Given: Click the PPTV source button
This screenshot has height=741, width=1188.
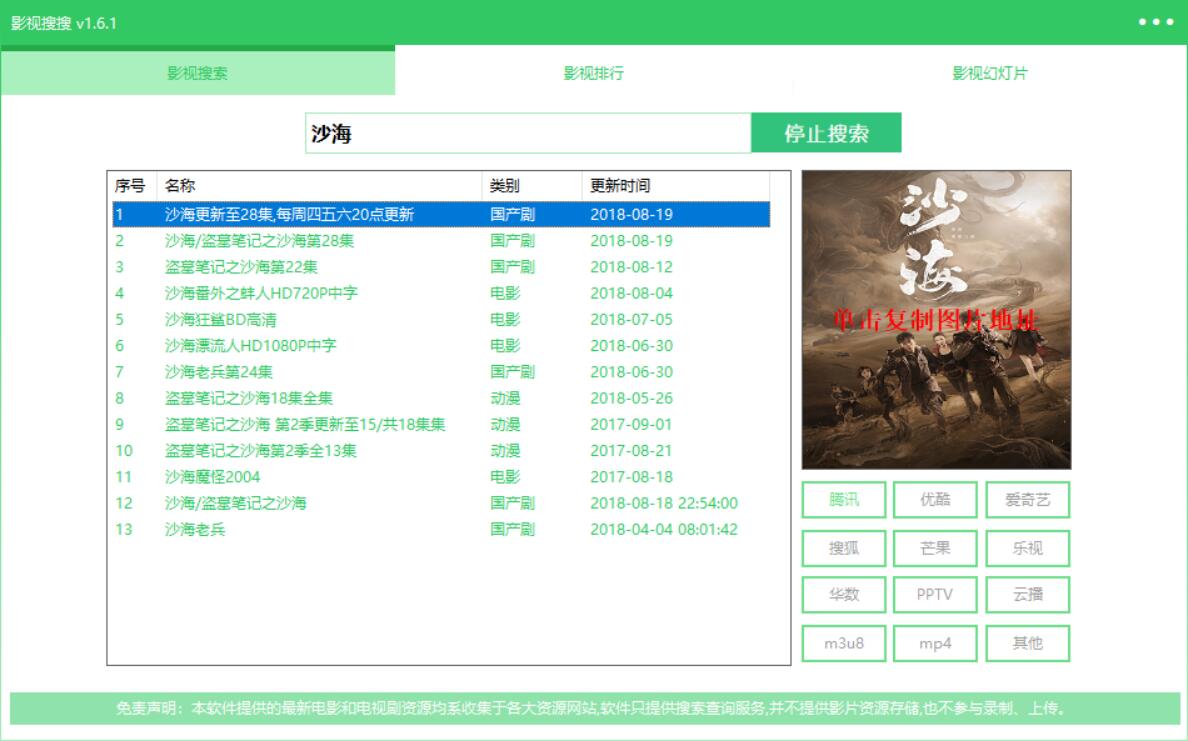Looking at the screenshot, I should (935, 595).
